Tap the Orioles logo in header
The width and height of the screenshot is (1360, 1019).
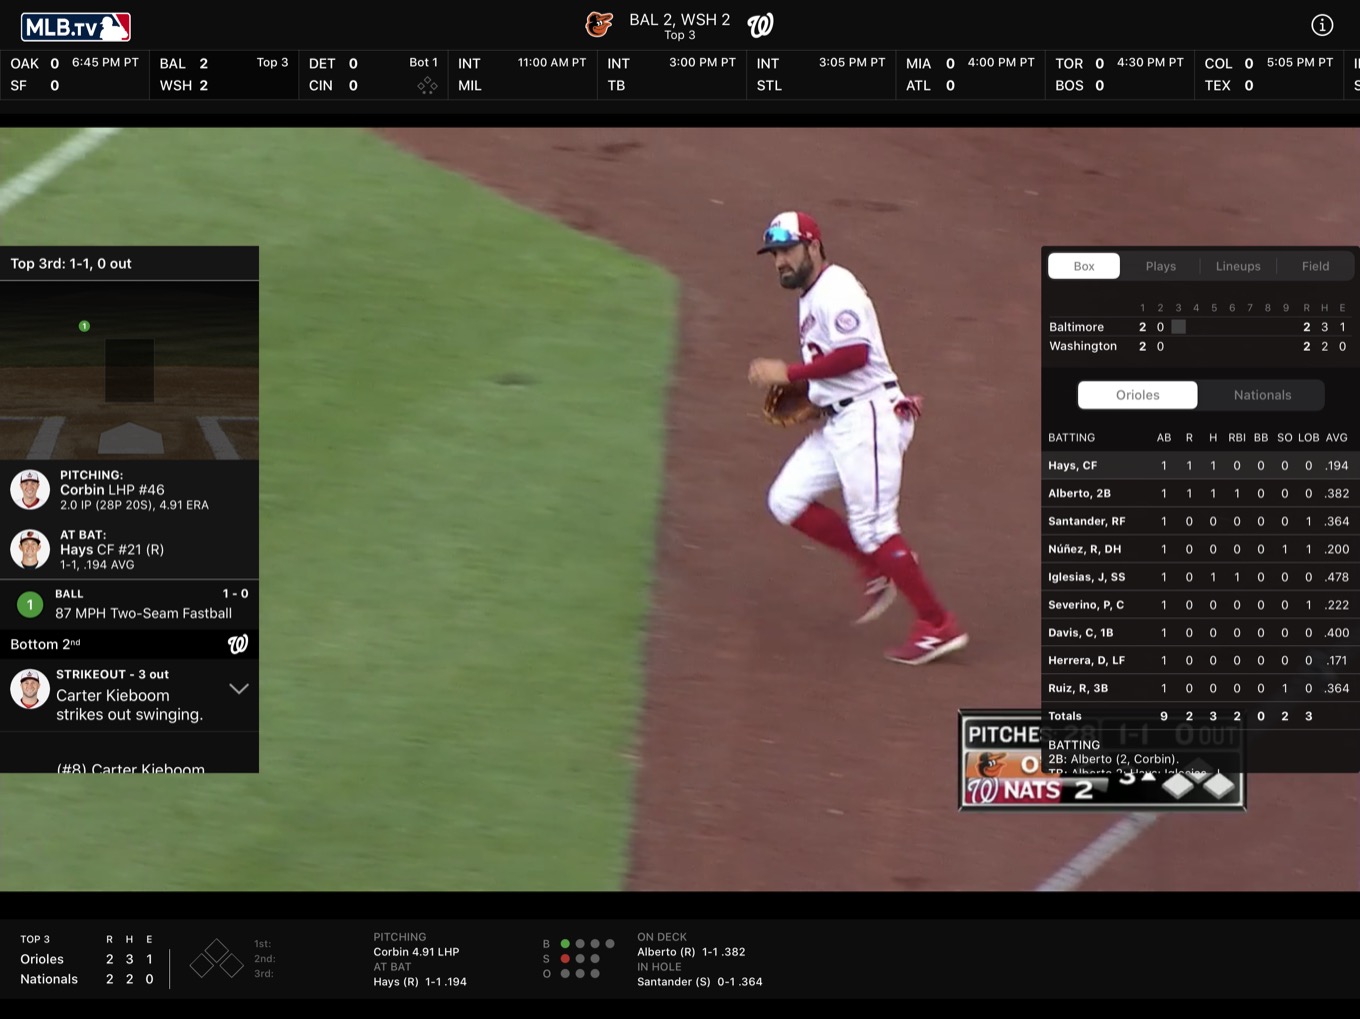[599, 25]
